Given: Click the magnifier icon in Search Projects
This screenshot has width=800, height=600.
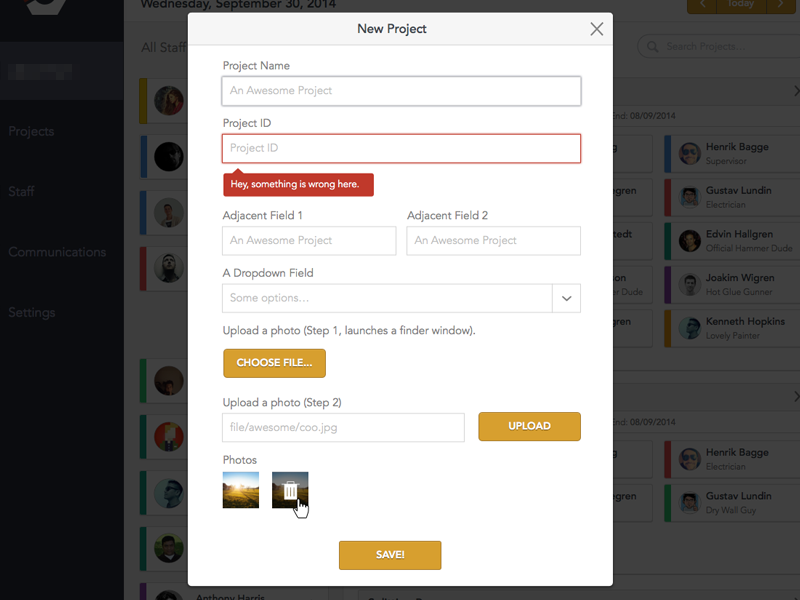Looking at the screenshot, I should point(653,47).
